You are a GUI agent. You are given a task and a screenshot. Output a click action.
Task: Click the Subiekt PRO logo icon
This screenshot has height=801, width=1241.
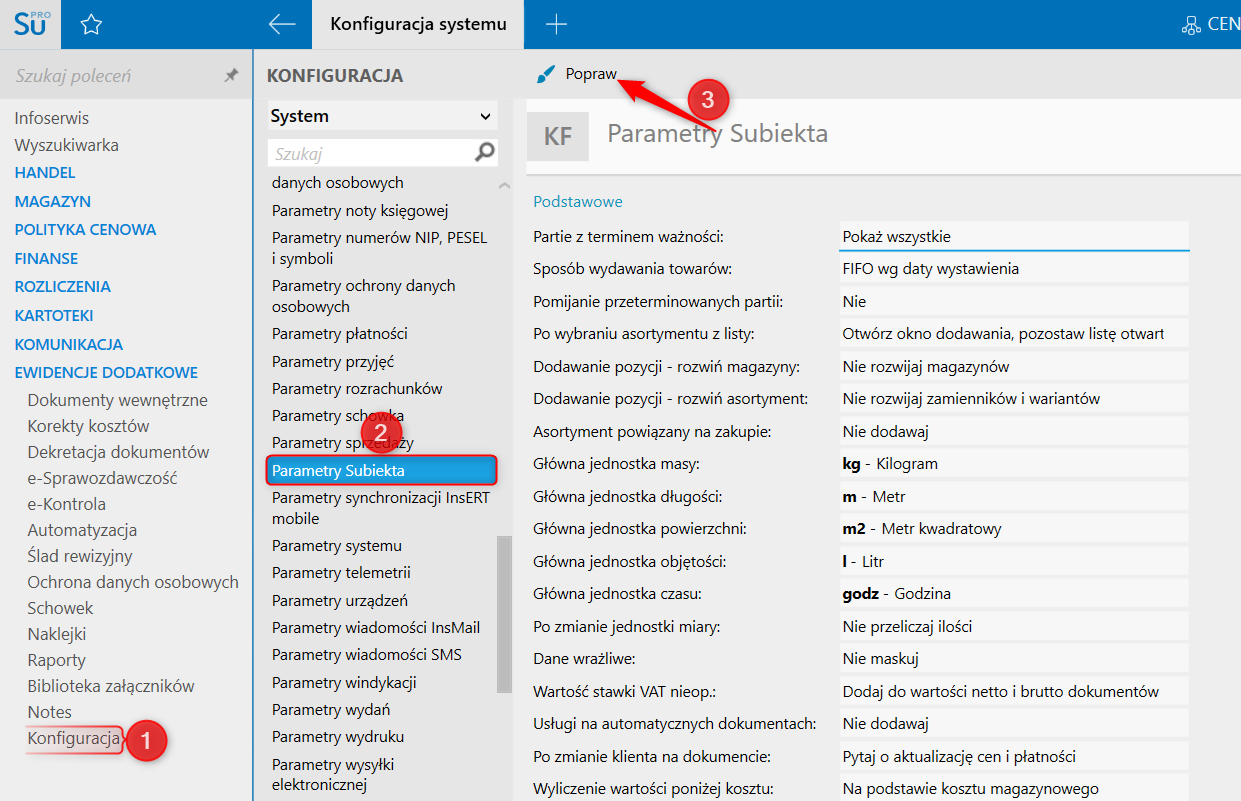[x=30, y=24]
